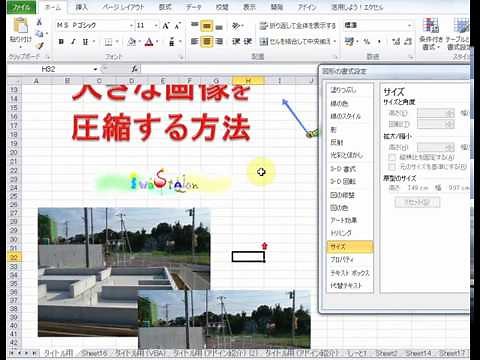Click the phonetic guide (furigana) icon
The width and height of the screenshot is (480, 360).
(172, 42)
